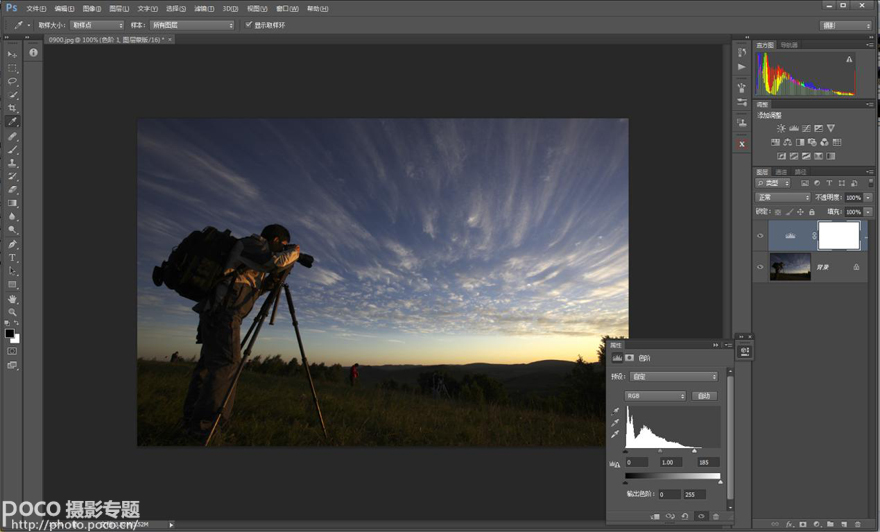The width and height of the screenshot is (880, 532).
Task: Open the layer blend mode dropdown
Action: click(x=783, y=197)
